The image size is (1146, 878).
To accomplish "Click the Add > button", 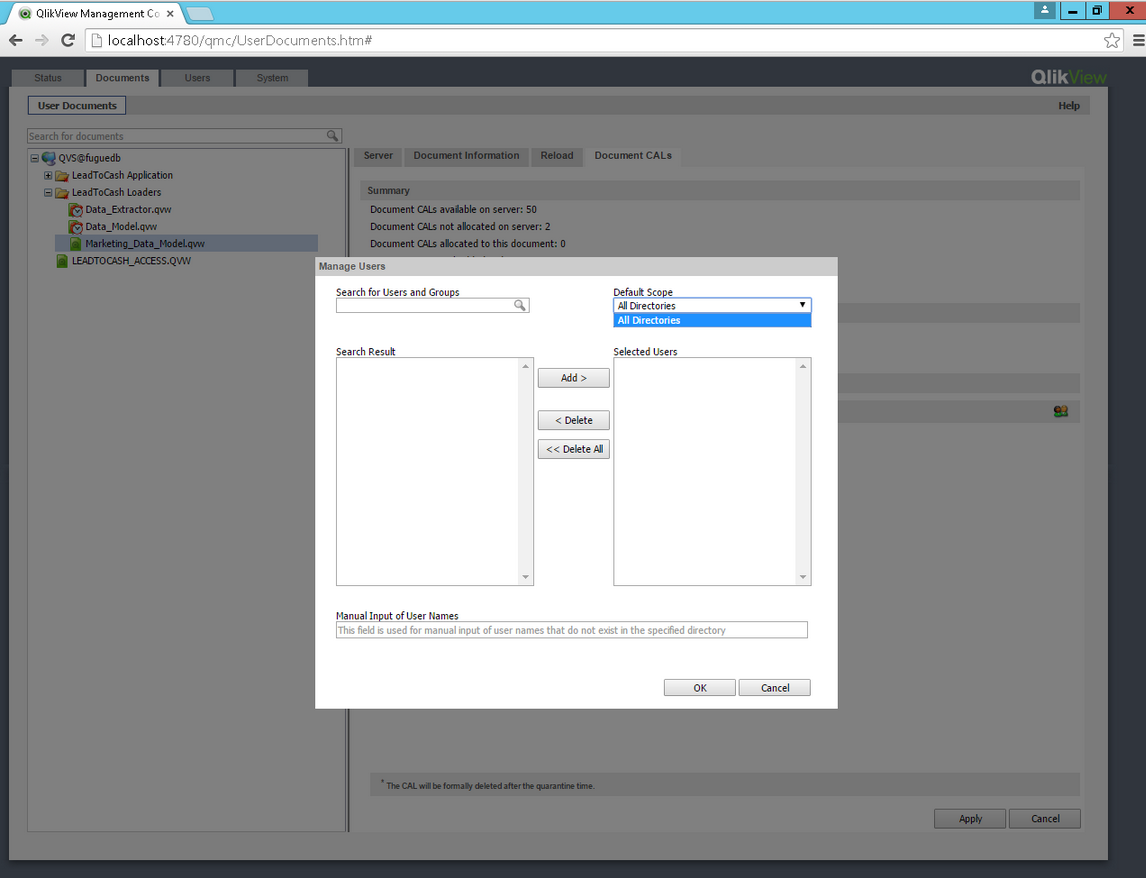I will [574, 378].
